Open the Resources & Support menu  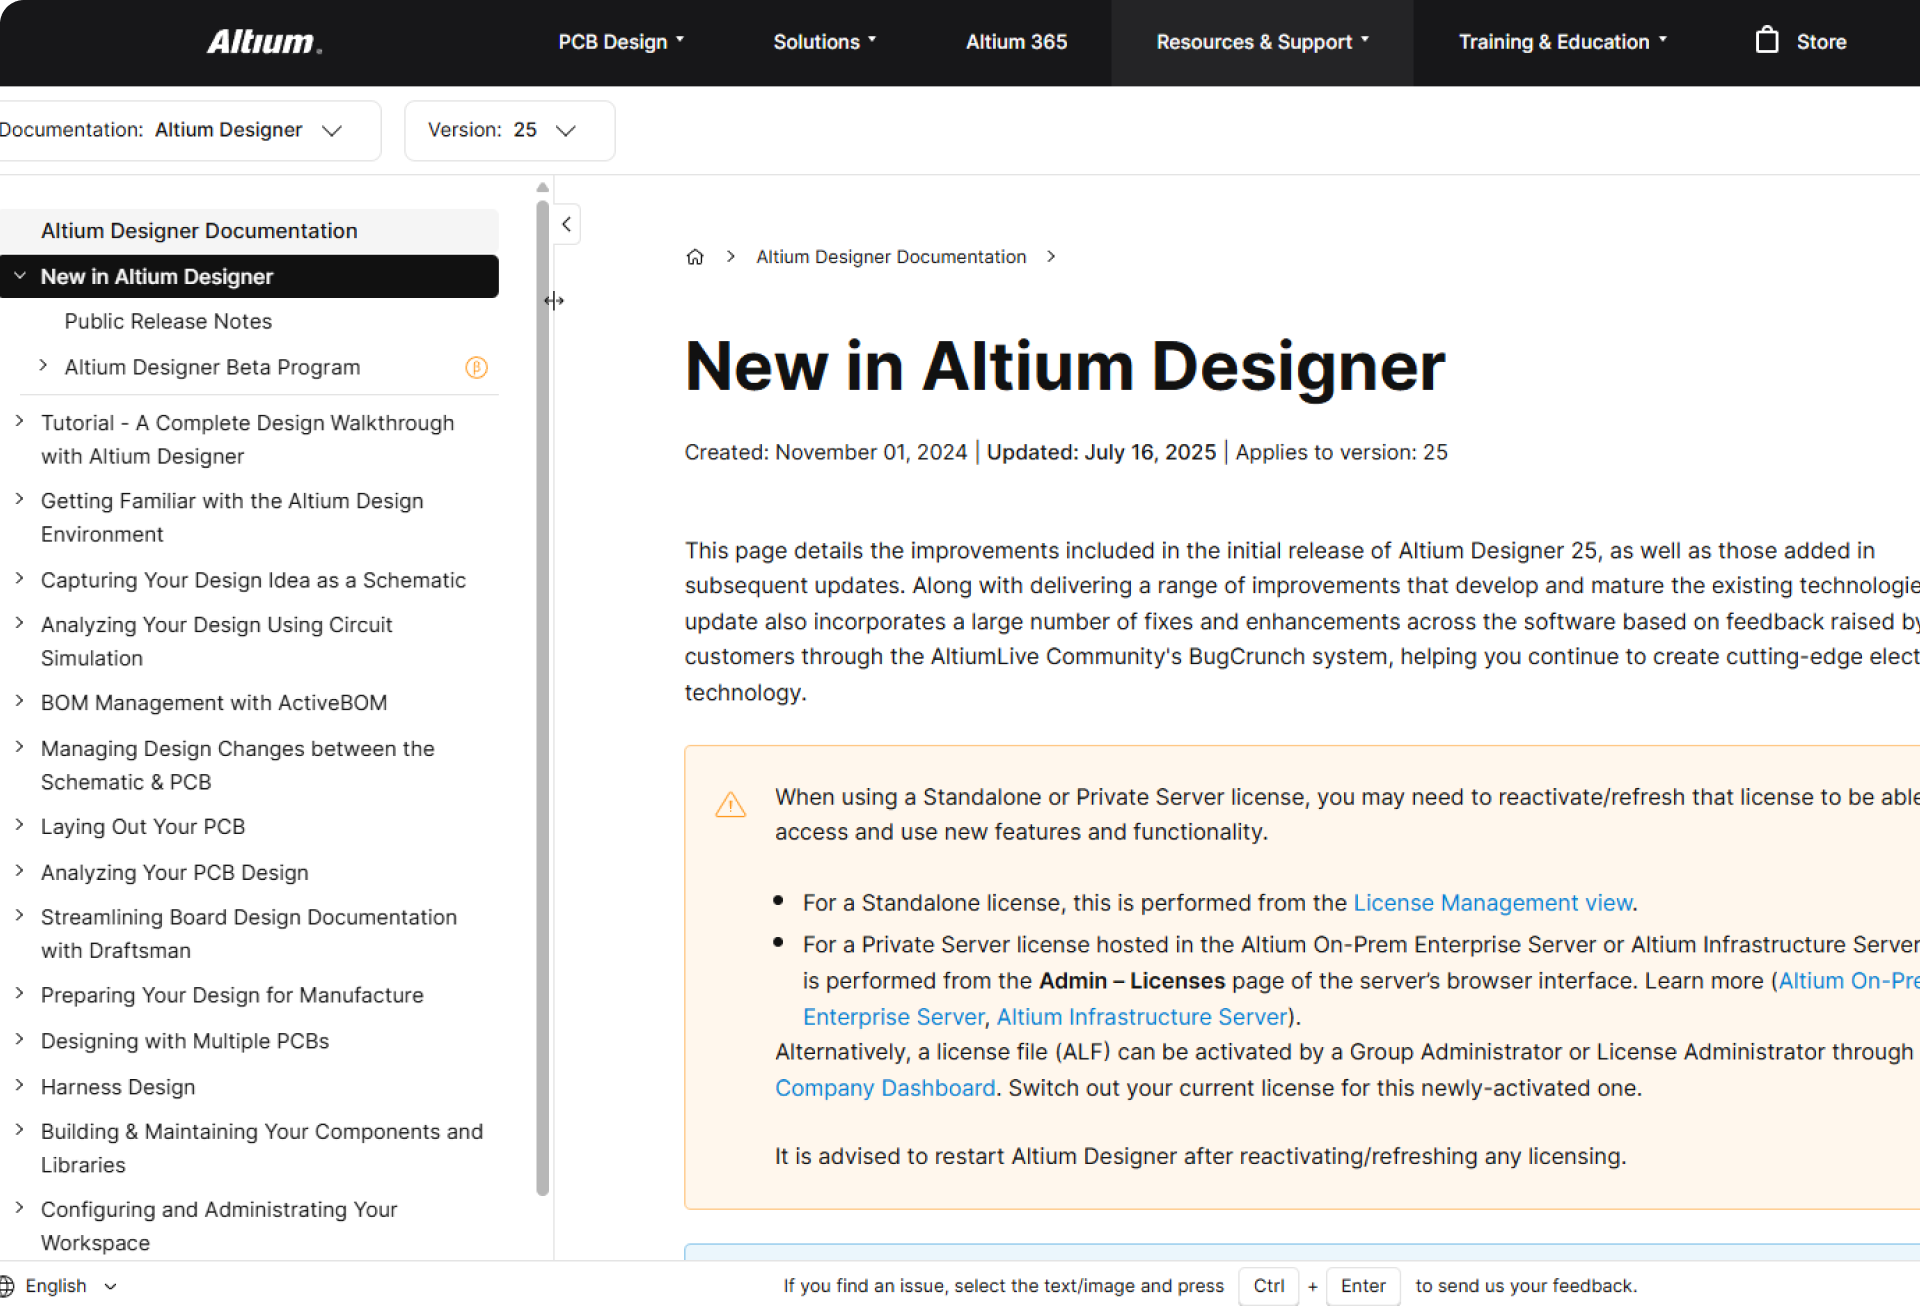click(1261, 42)
